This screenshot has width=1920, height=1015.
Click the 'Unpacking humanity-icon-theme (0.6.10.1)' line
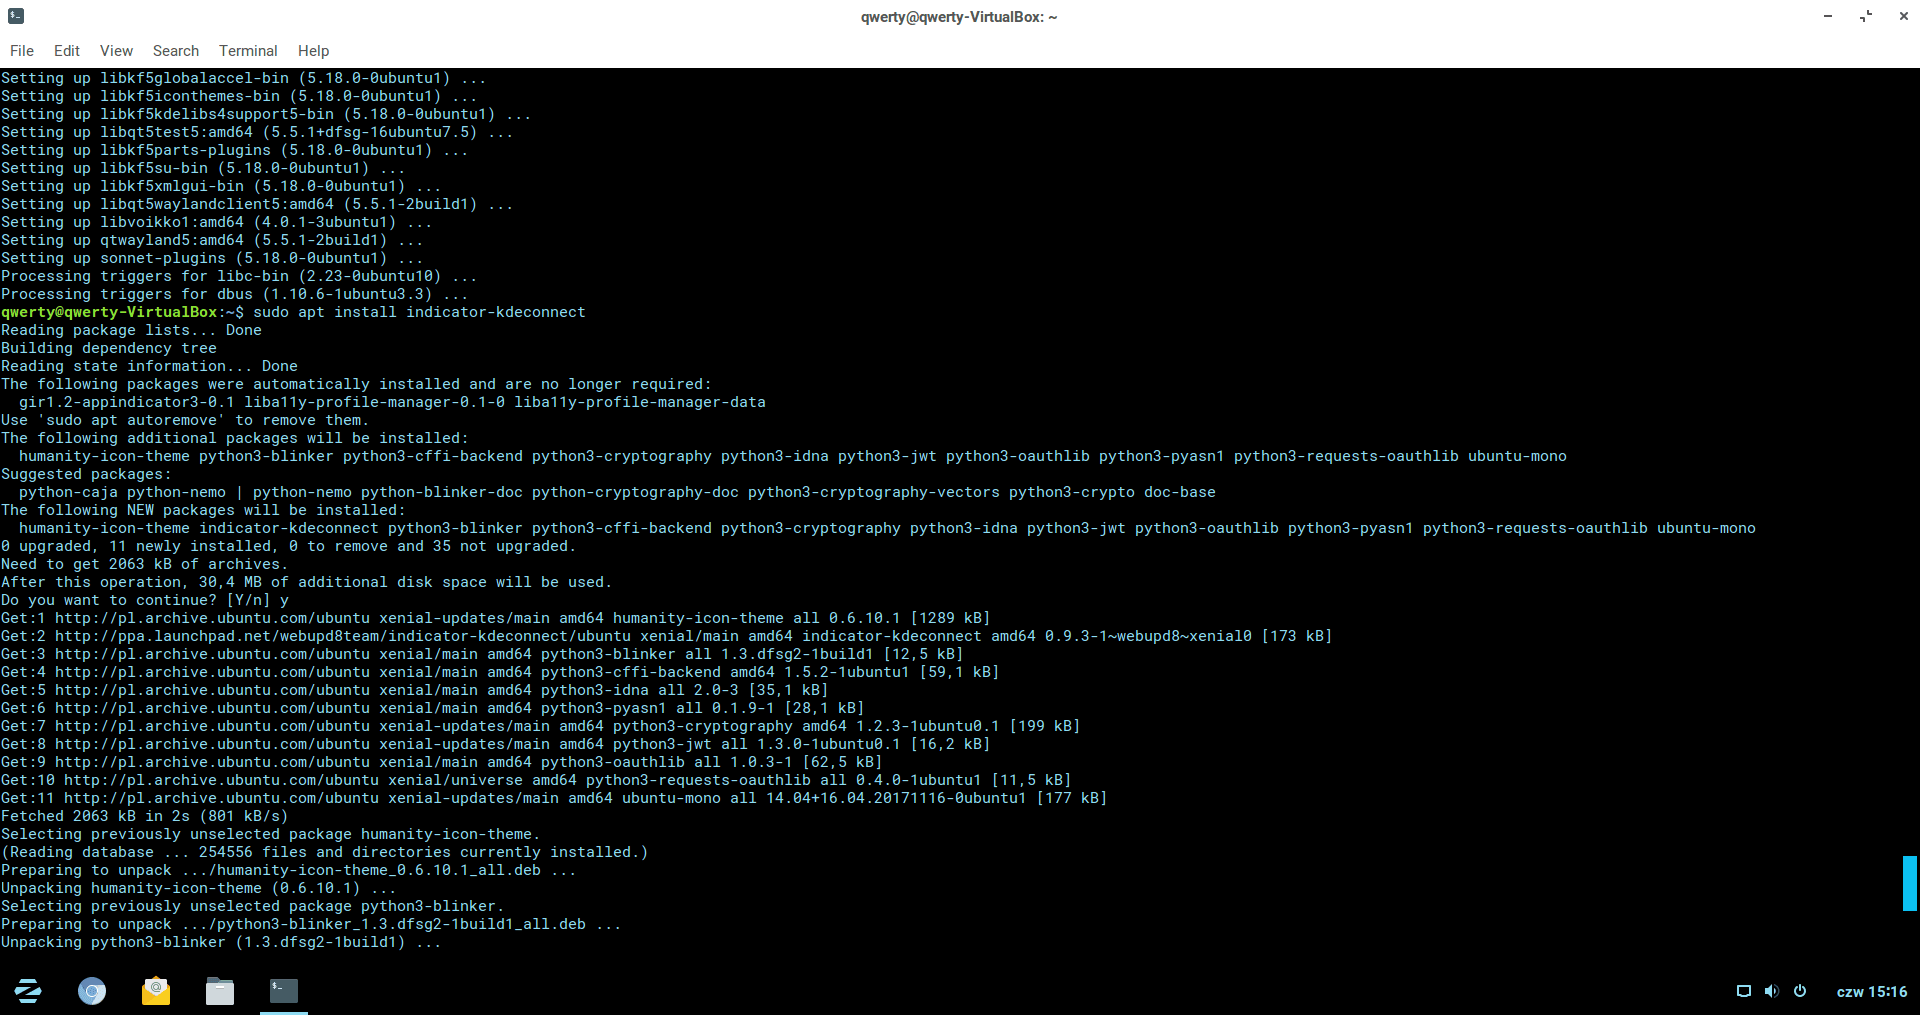click(199, 888)
